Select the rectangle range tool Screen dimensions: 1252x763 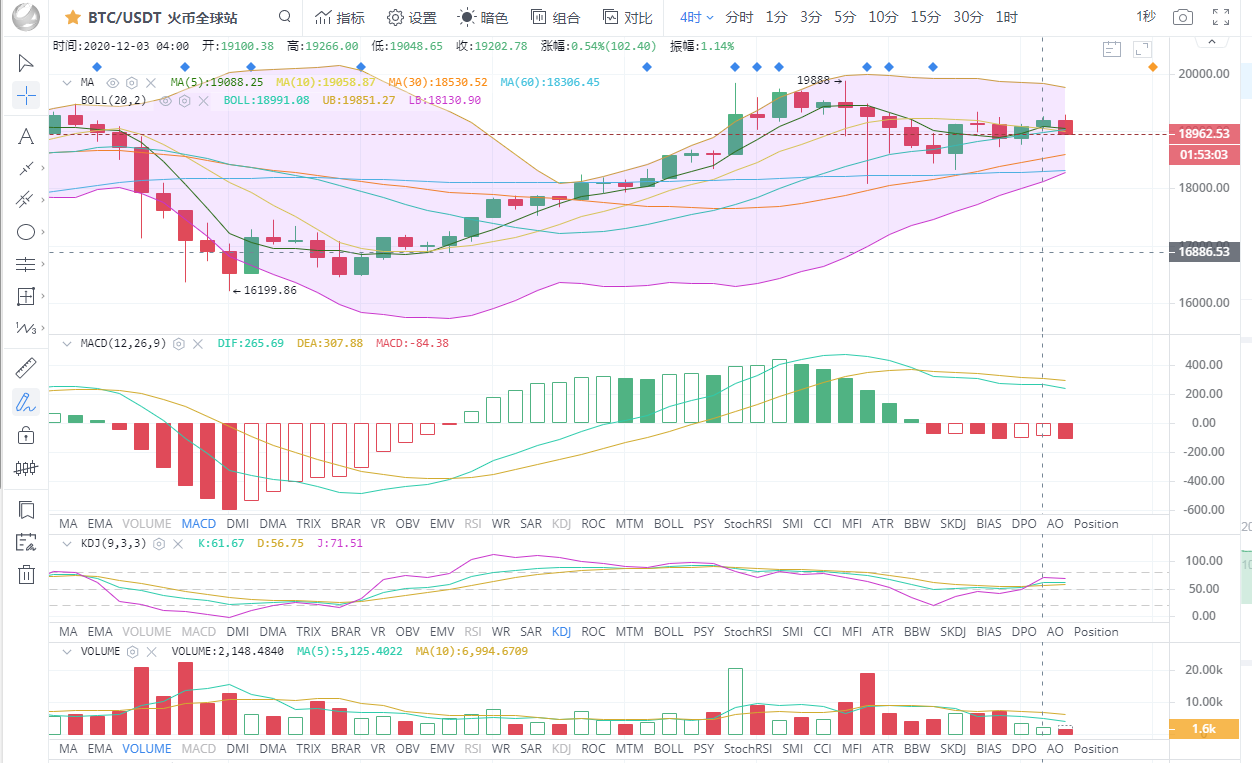coord(26,296)
